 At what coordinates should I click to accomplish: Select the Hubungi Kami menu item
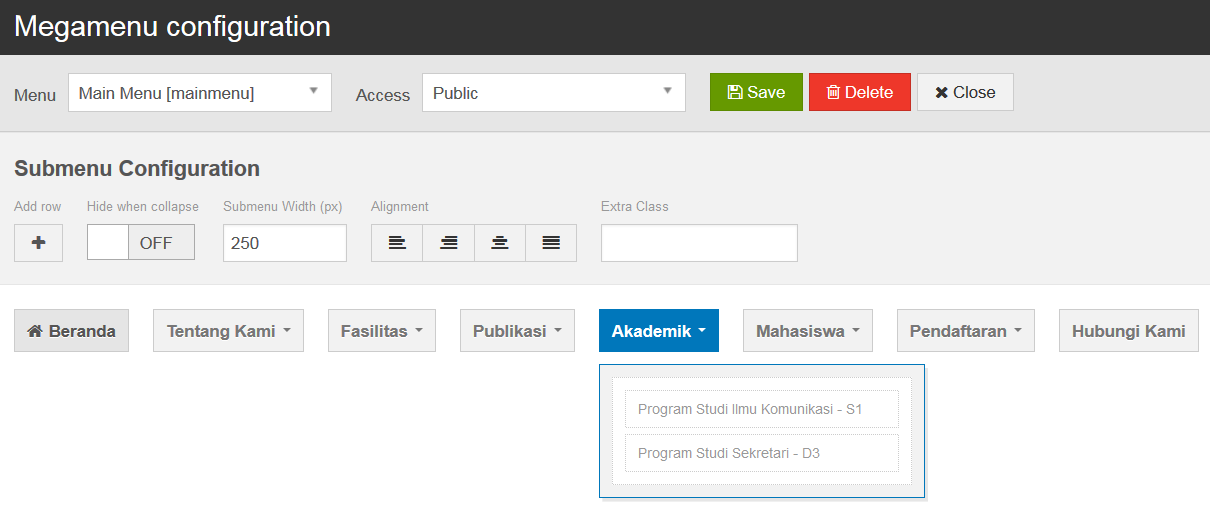[1128, 331]
